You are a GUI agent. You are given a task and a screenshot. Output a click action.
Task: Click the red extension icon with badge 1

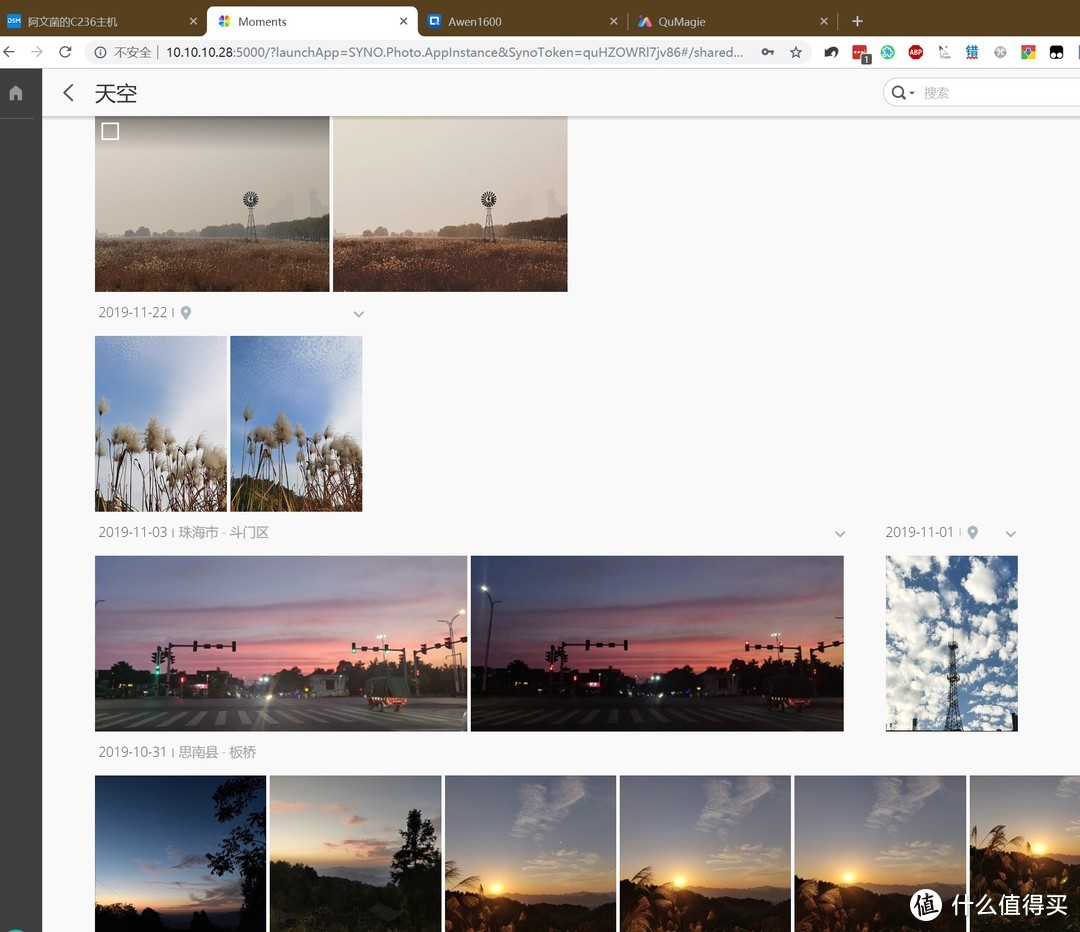[x=860, y=53]
